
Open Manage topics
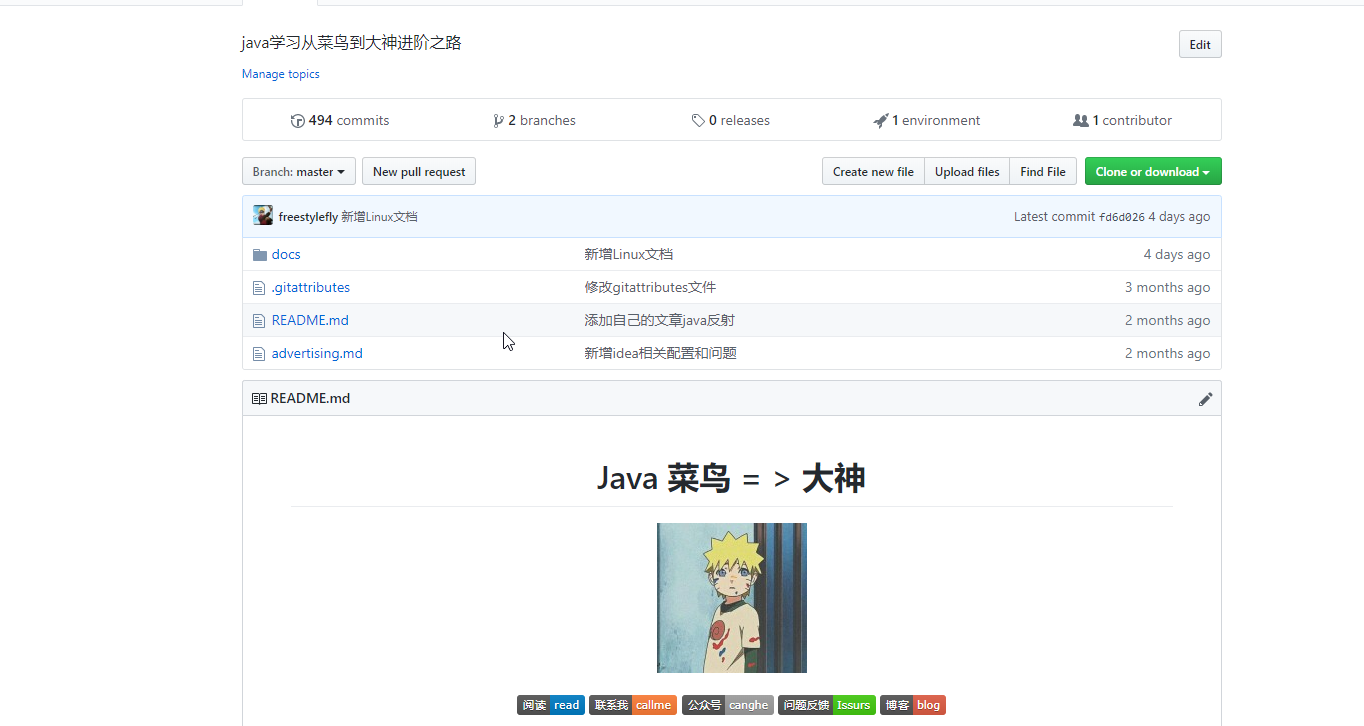tap(280, 74)
